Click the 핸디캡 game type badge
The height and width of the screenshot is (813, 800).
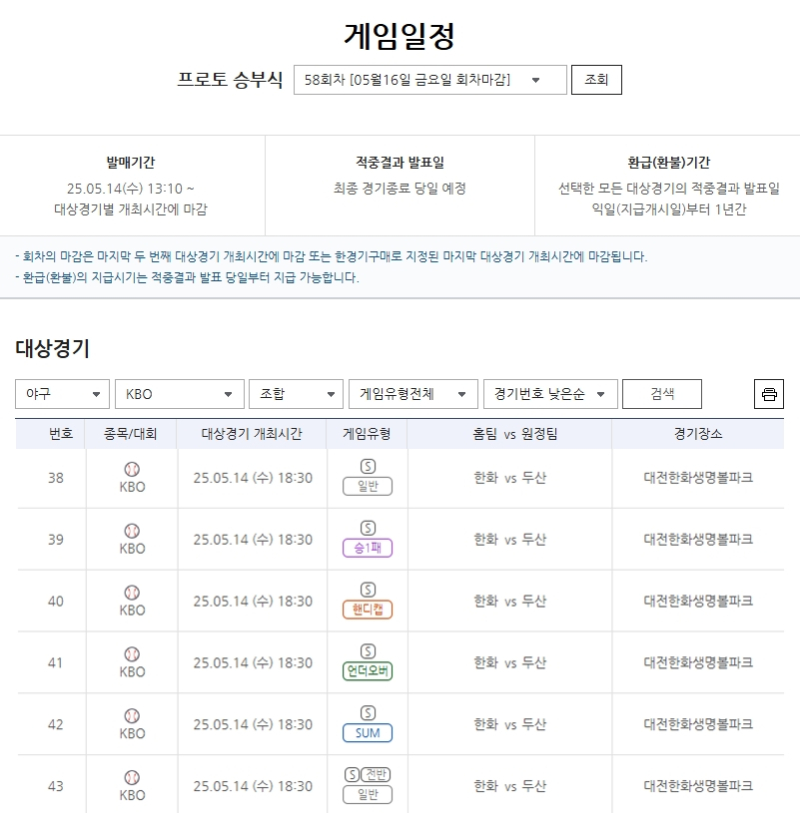click(x=367, y=610)
